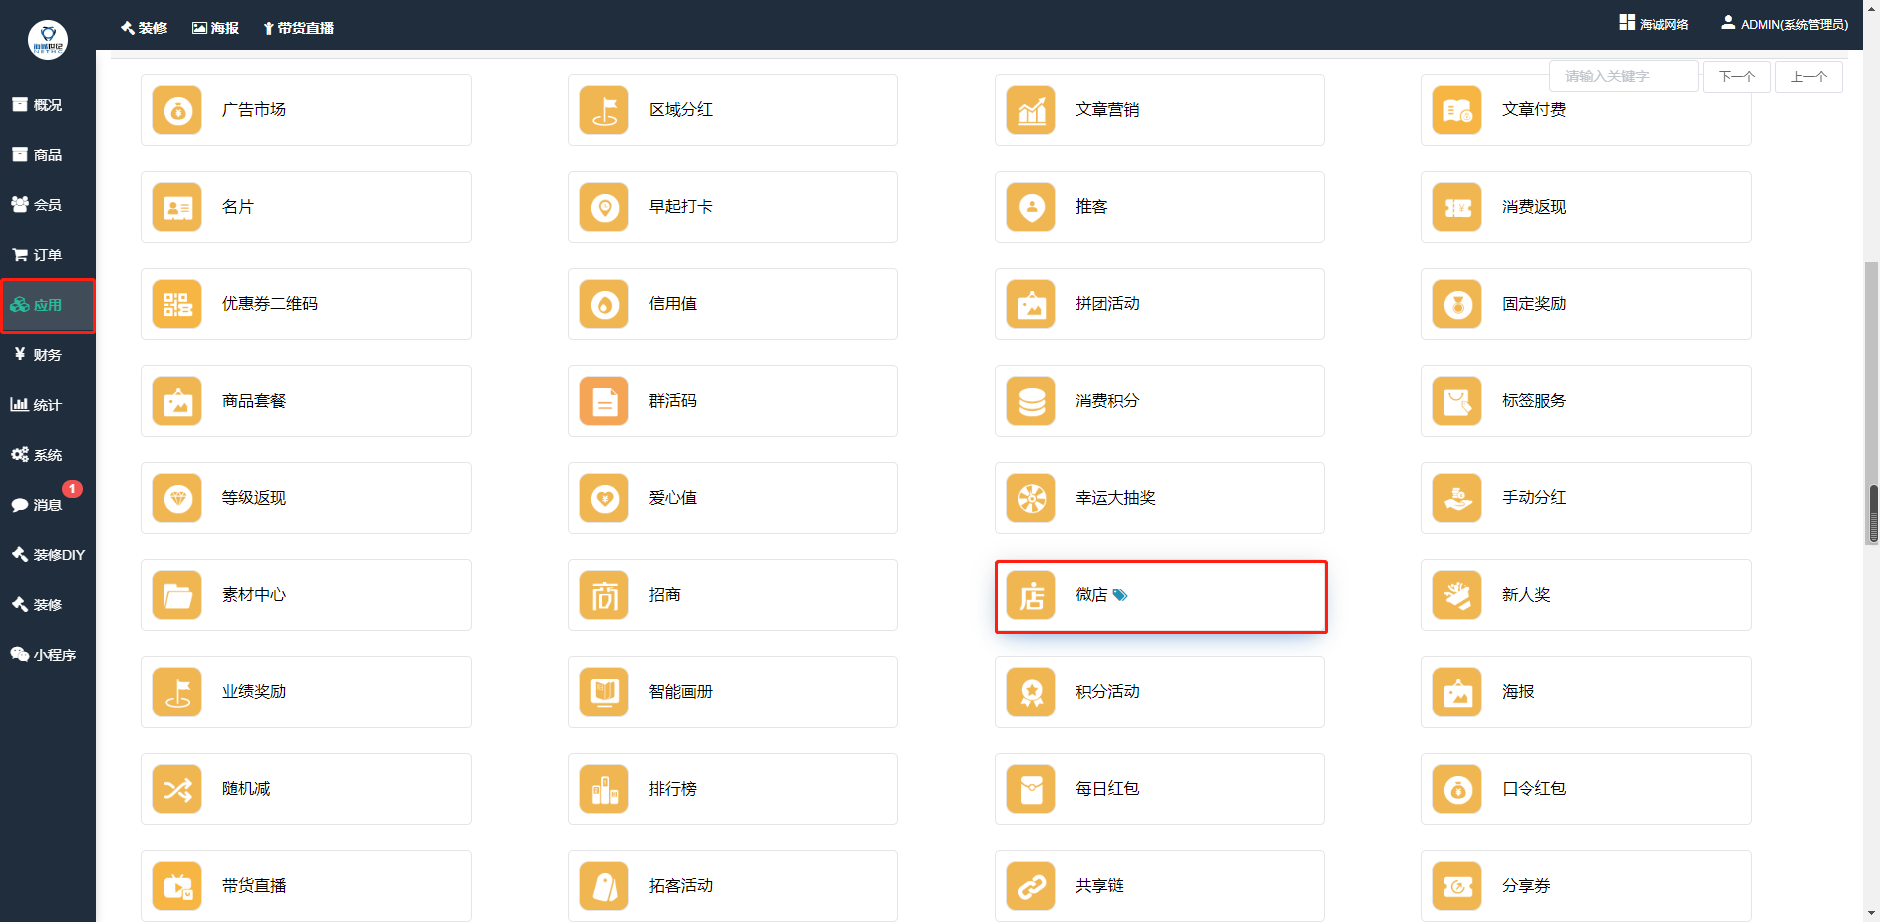This screenshot has height=922, width=1880.
Task: Select the 推客 person icon
Action: [1031, 207]
